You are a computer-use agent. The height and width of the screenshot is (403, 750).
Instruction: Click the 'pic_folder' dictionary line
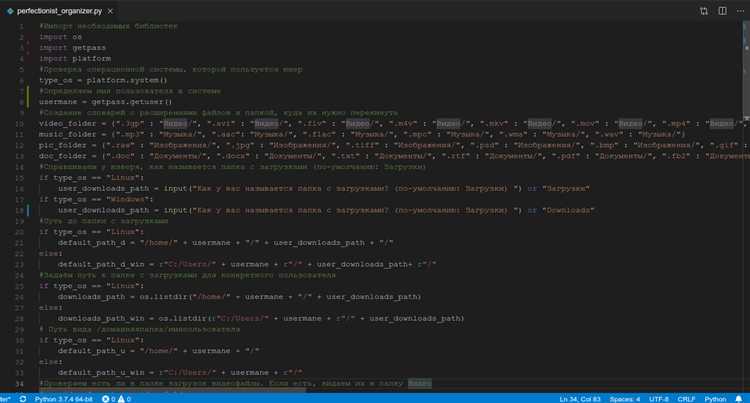394,145
